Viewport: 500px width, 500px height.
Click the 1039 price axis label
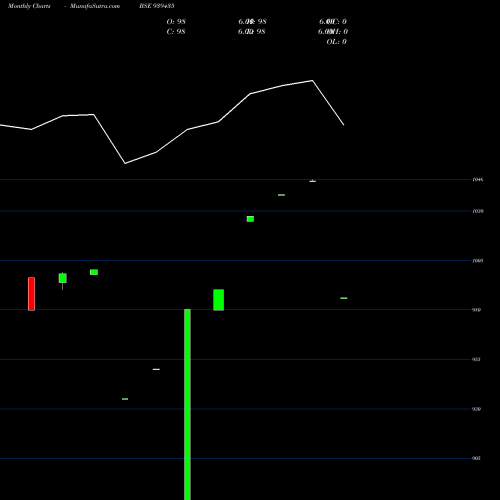478,211
